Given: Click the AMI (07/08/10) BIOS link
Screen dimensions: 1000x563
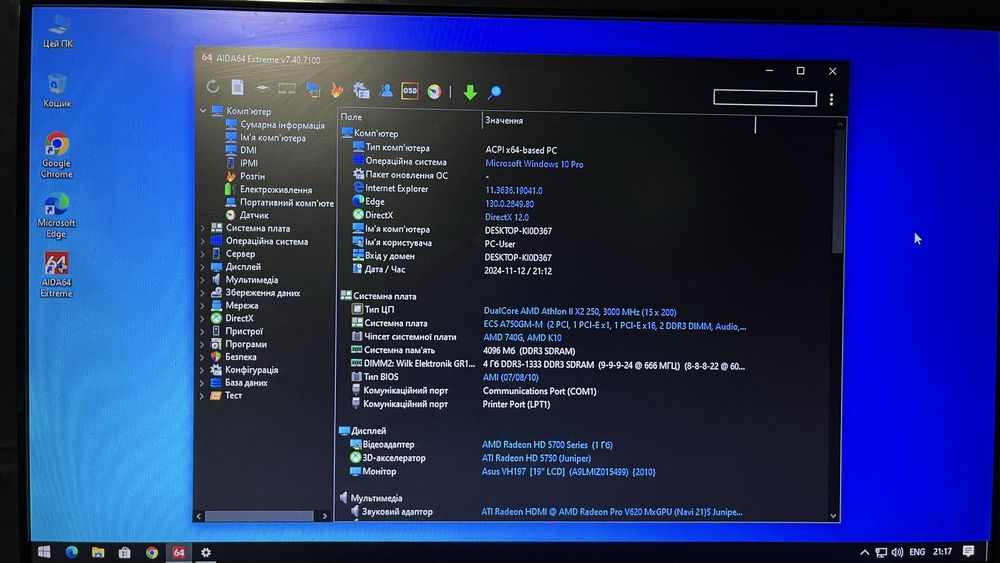Looking at the screenshot, I should [510, 377].
